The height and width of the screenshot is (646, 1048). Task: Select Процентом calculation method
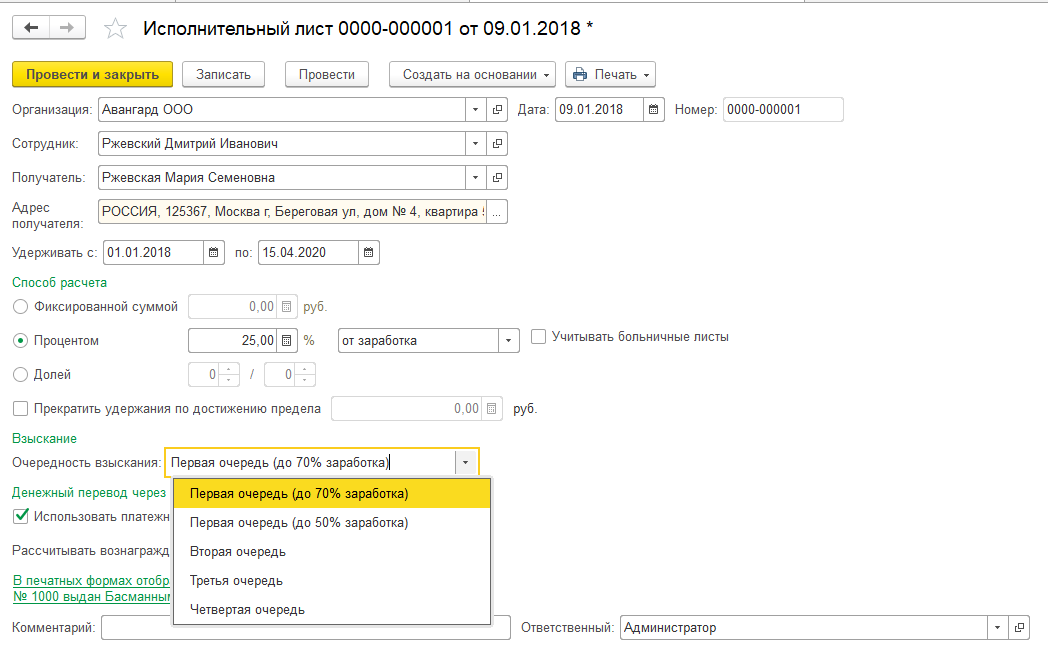(21, 341)
